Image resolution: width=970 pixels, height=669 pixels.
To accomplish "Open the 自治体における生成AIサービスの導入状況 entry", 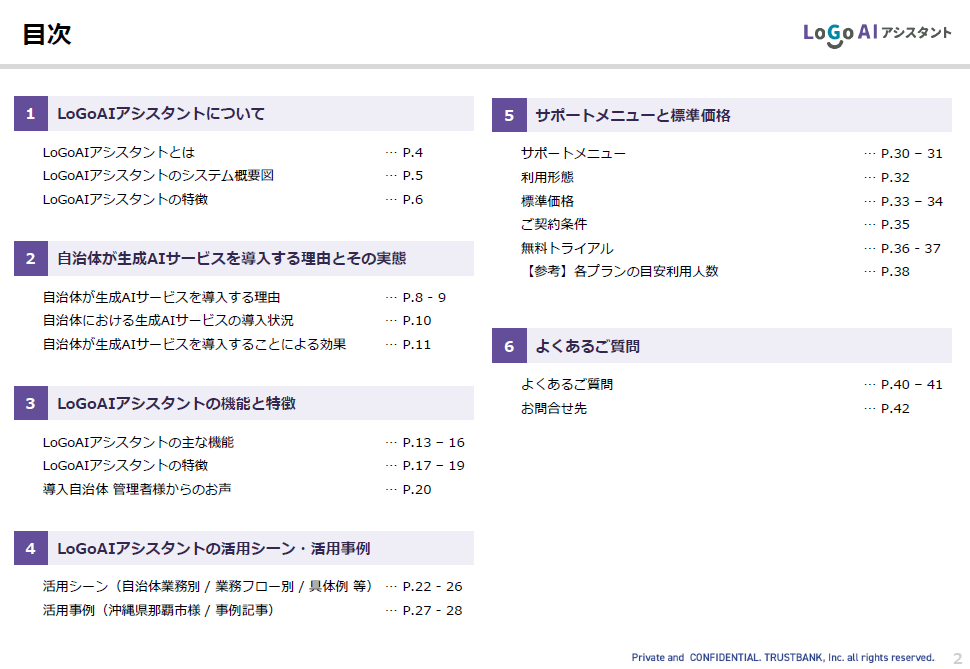I will pyautogui.click(x=168, y=321).
